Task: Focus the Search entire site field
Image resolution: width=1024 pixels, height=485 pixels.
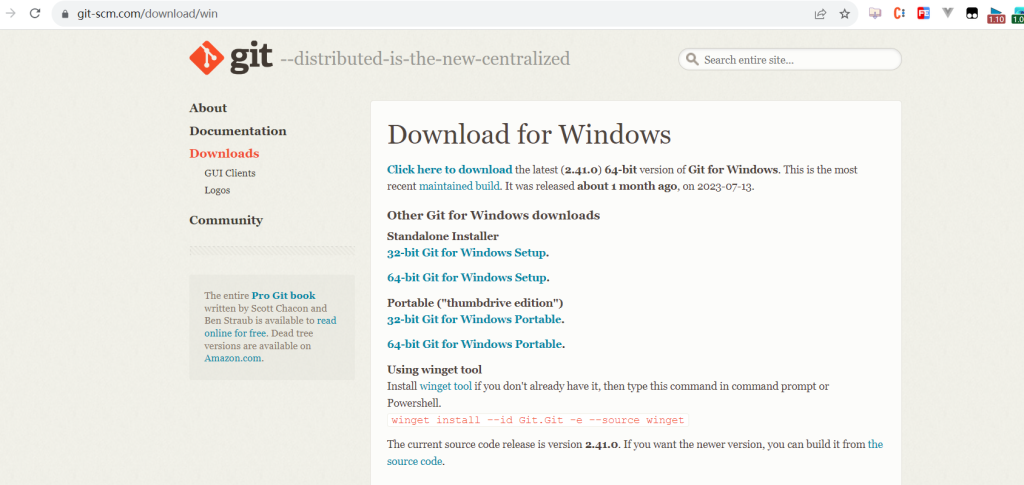Action: pyautogui.click(x=790, y=59)
